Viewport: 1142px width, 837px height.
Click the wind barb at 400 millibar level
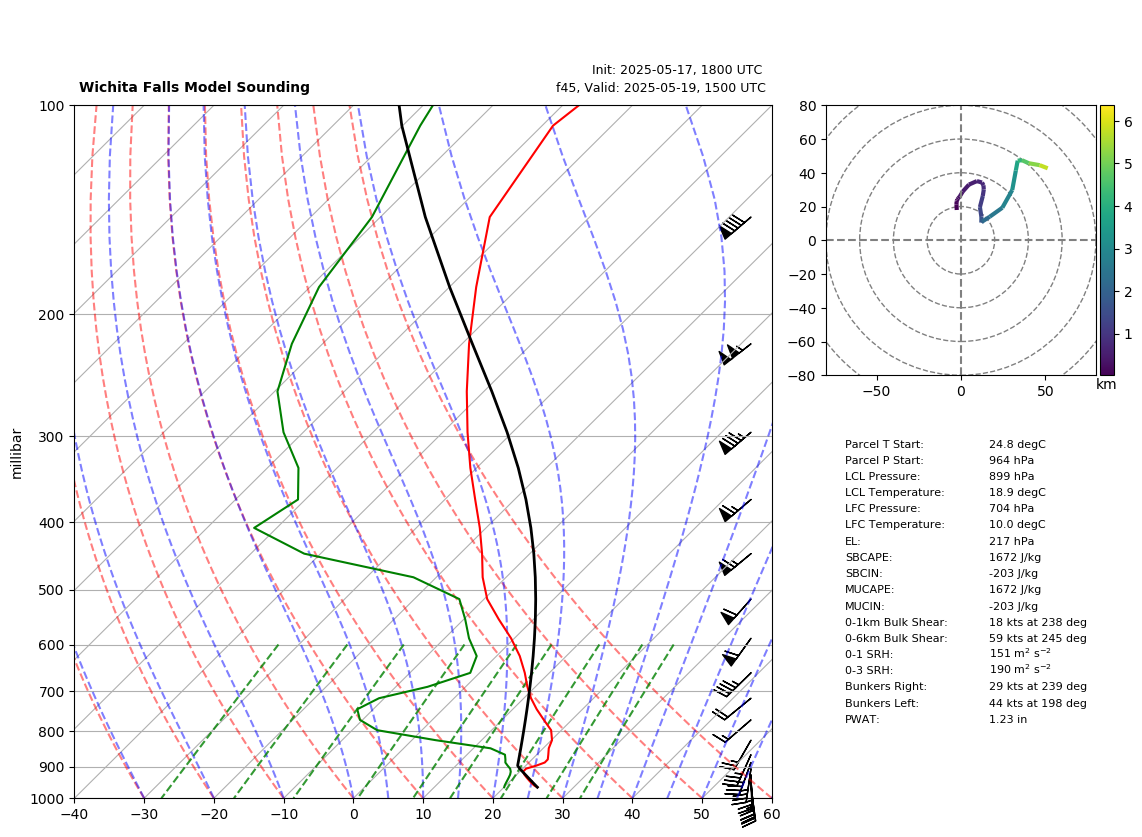[734, 511]
